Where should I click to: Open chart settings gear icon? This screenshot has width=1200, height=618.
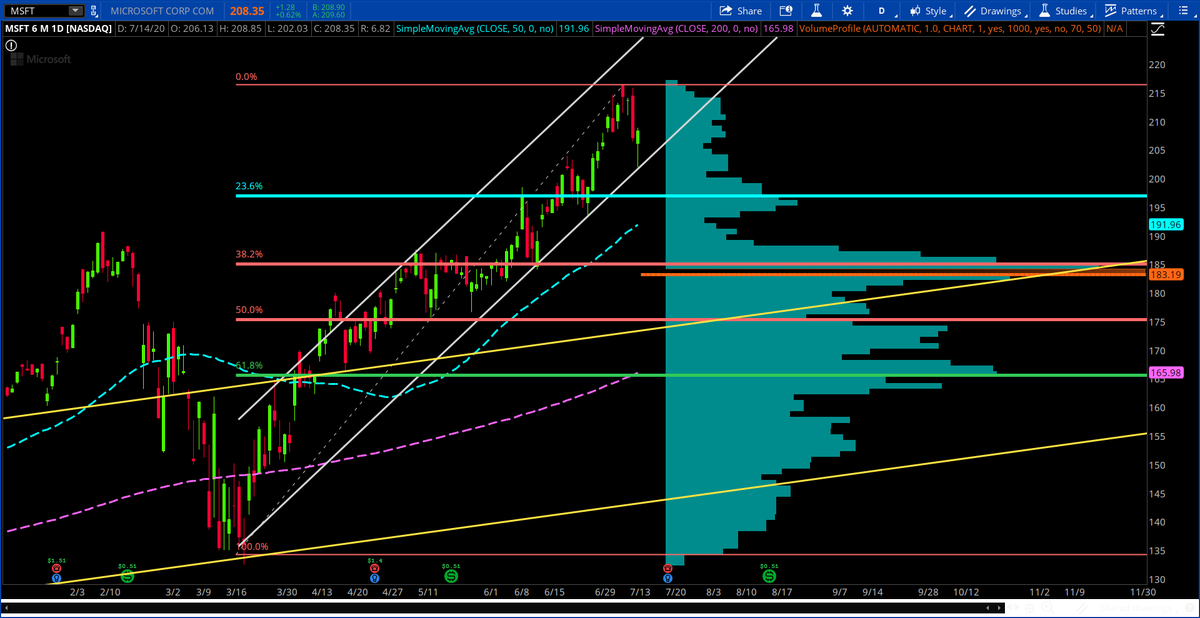point(847,11)
